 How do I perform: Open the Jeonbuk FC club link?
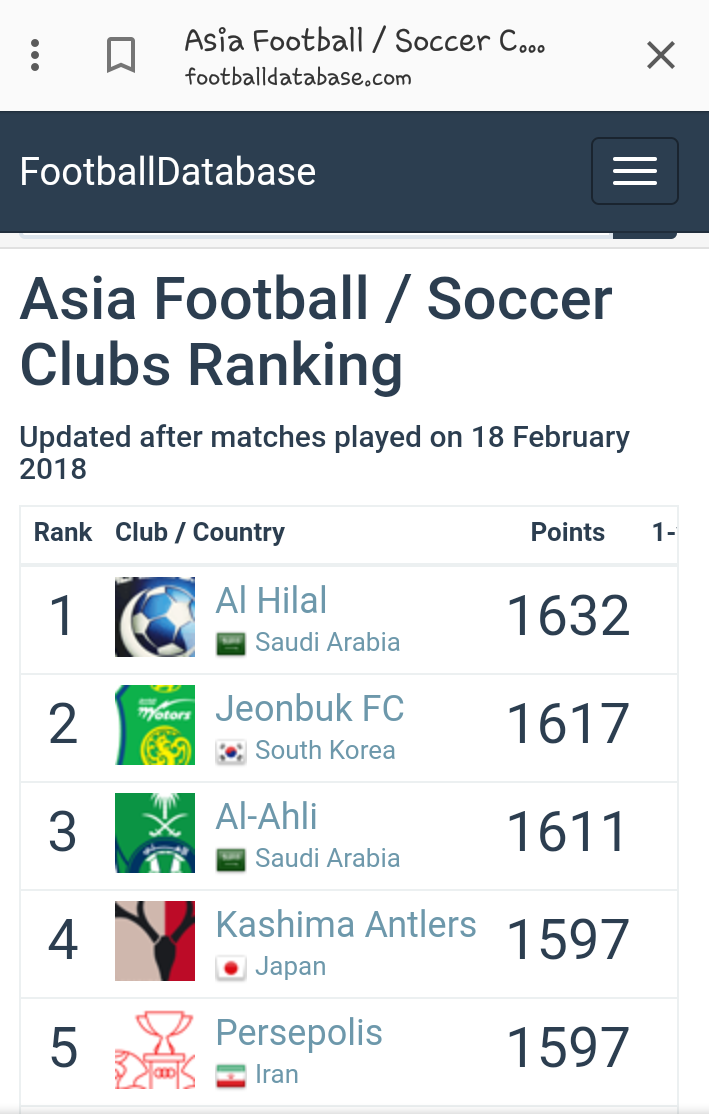click(x=310, y=708)
